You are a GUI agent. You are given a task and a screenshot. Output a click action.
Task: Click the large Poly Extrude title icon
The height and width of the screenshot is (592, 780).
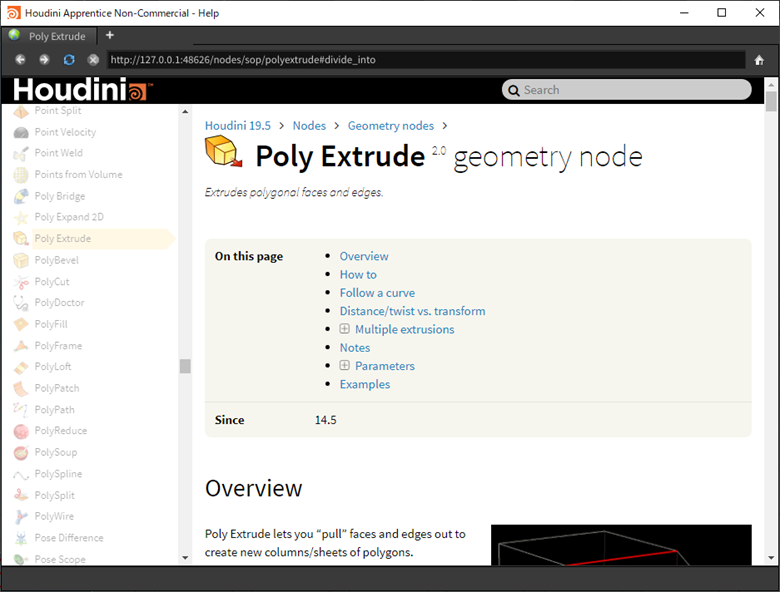point(223,152)
